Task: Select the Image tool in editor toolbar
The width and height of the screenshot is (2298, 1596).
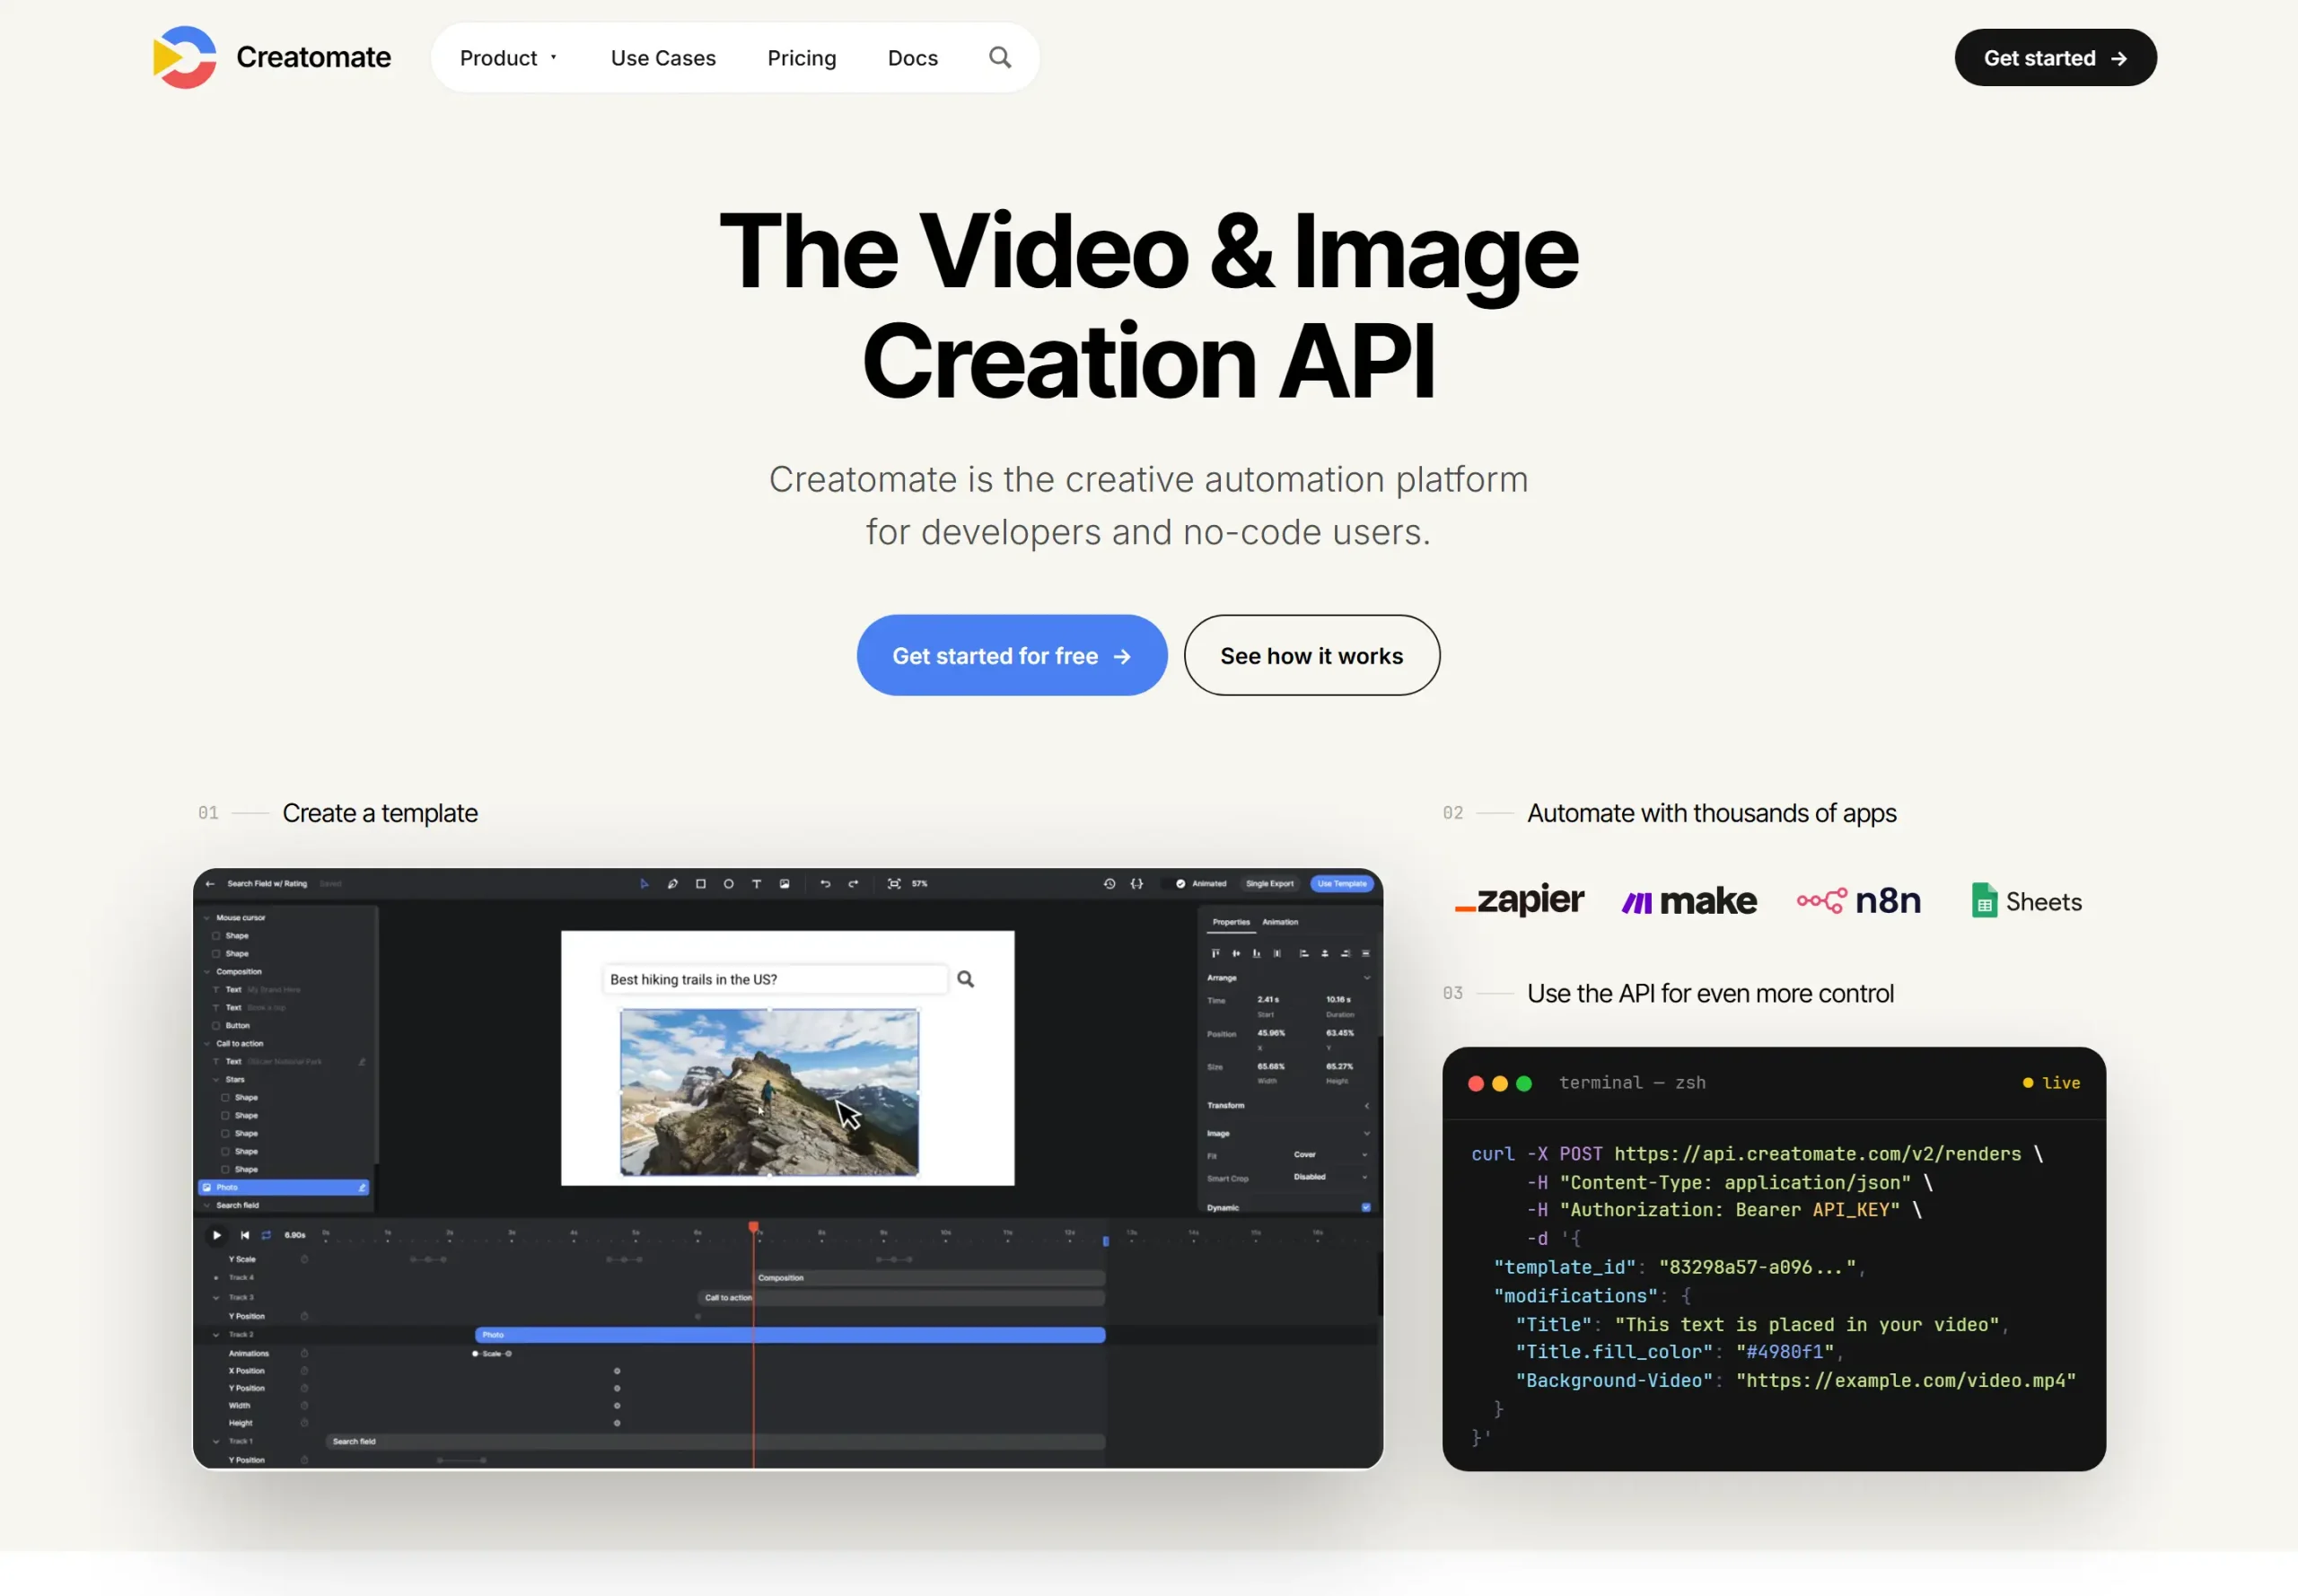Action: (x=785, y=884)
